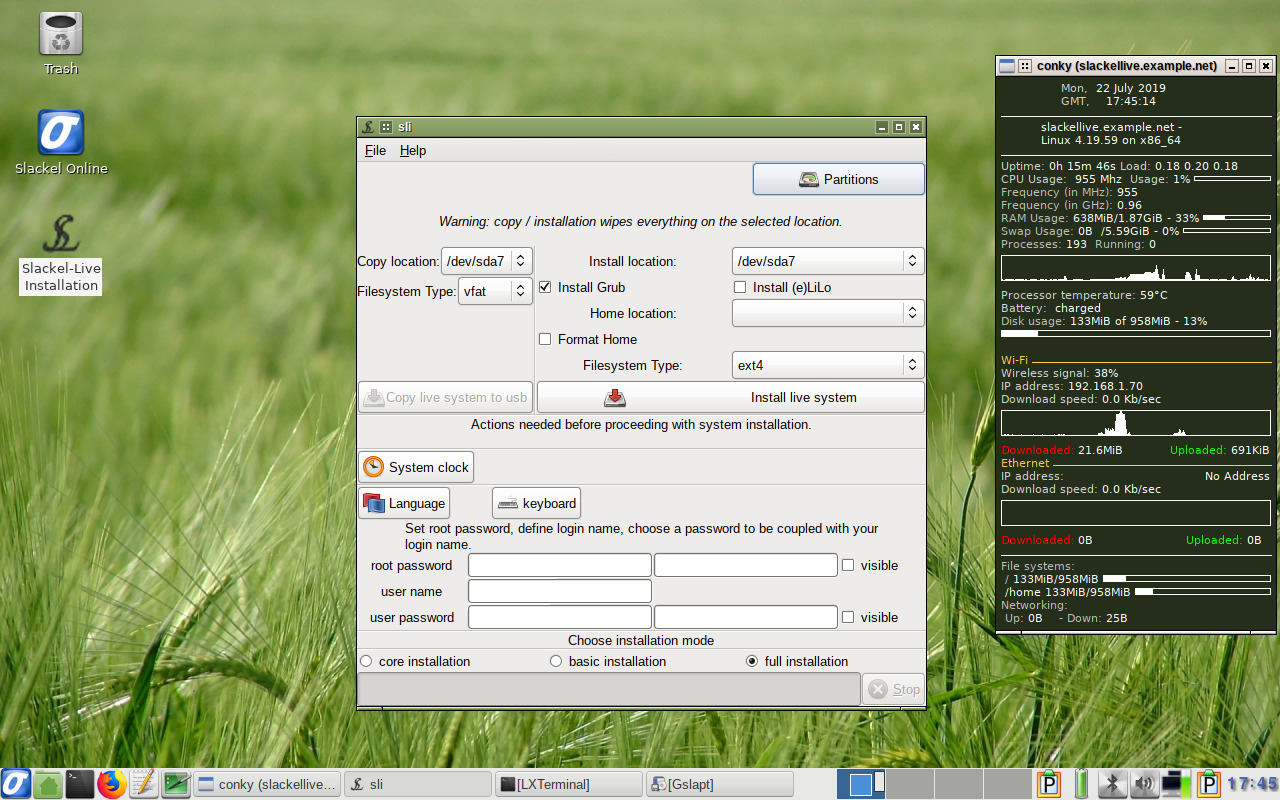This screenshot has height=800, width=1280.
Task: Check the Format Home option
Action: 545,339
